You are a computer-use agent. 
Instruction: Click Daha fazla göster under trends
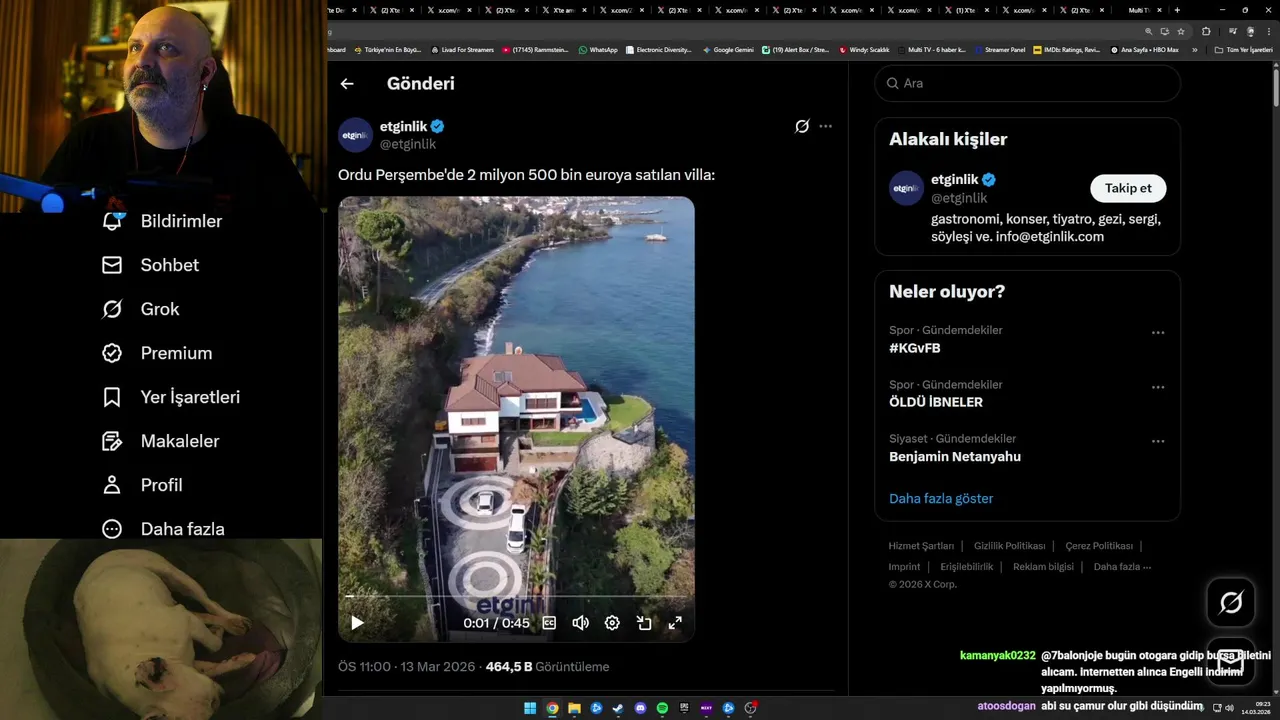941,498
